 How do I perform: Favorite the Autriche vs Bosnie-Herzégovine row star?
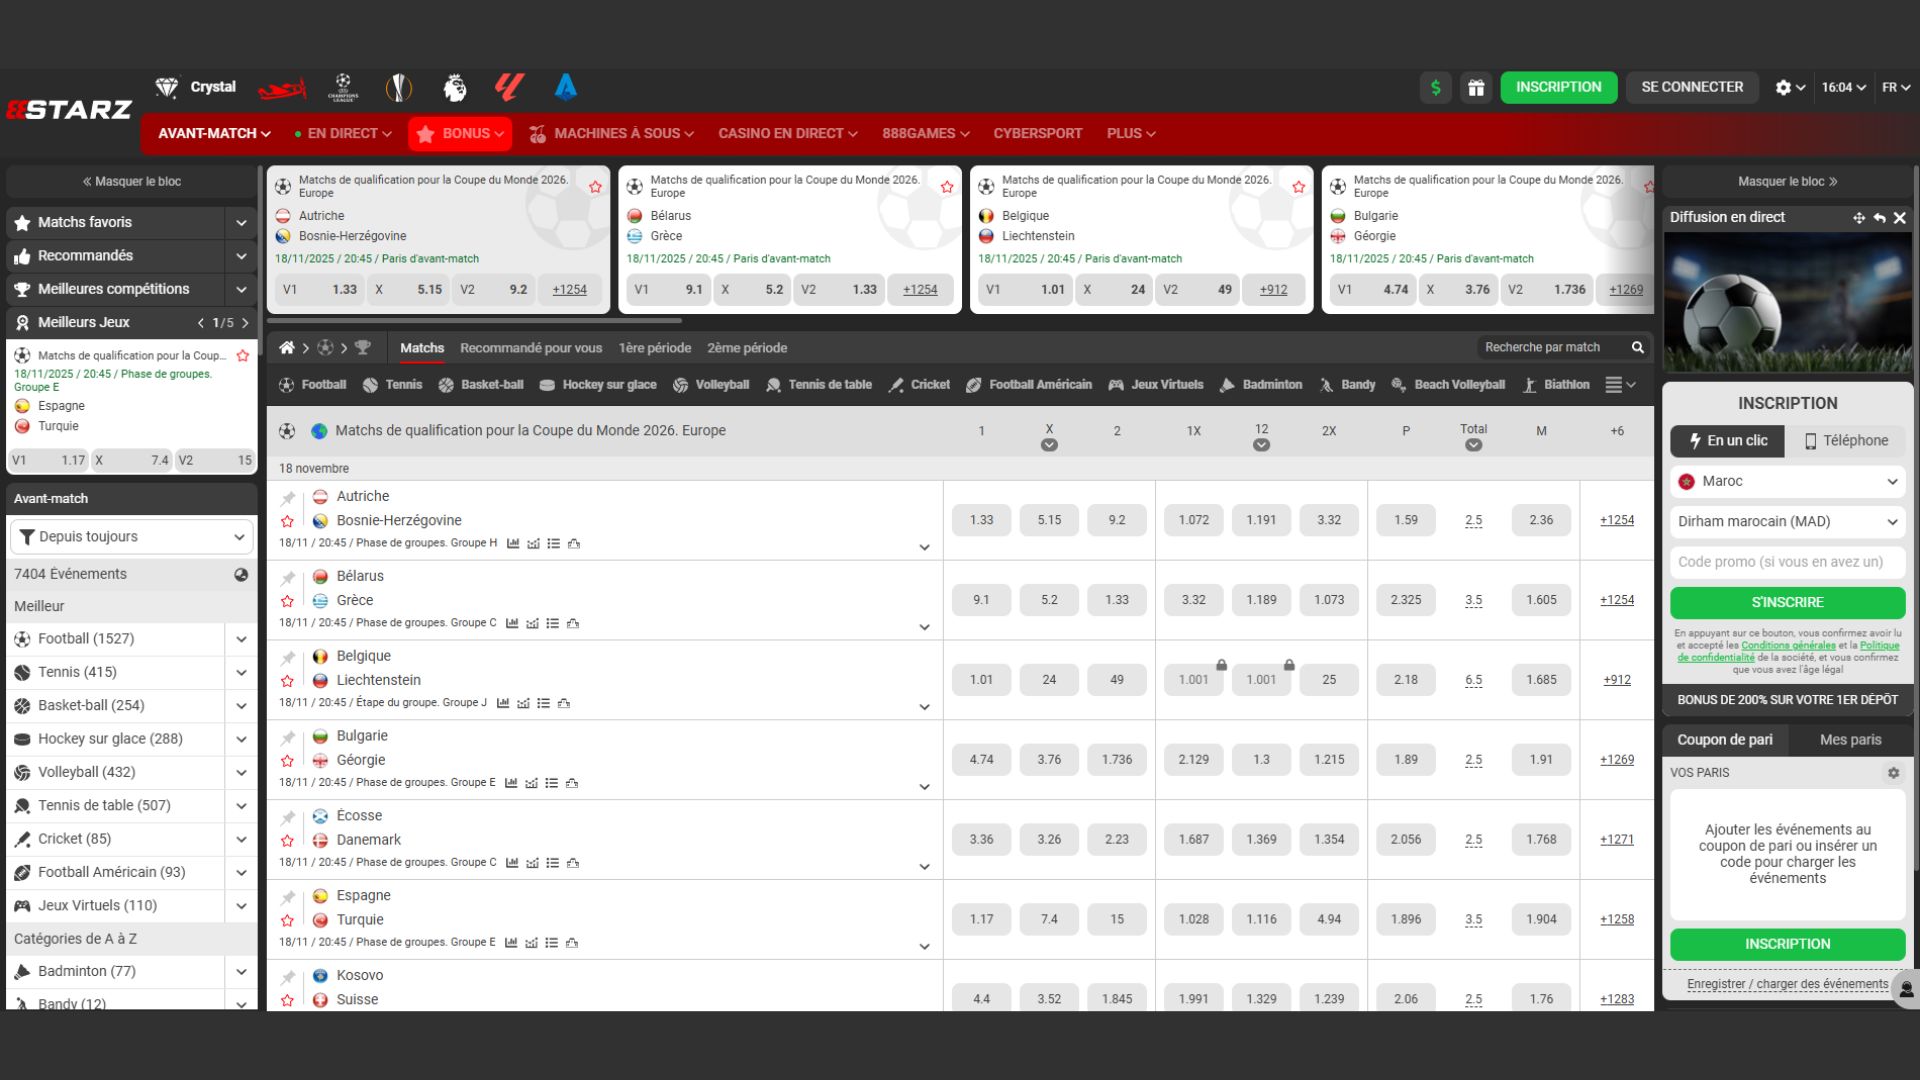coord(288,521)
